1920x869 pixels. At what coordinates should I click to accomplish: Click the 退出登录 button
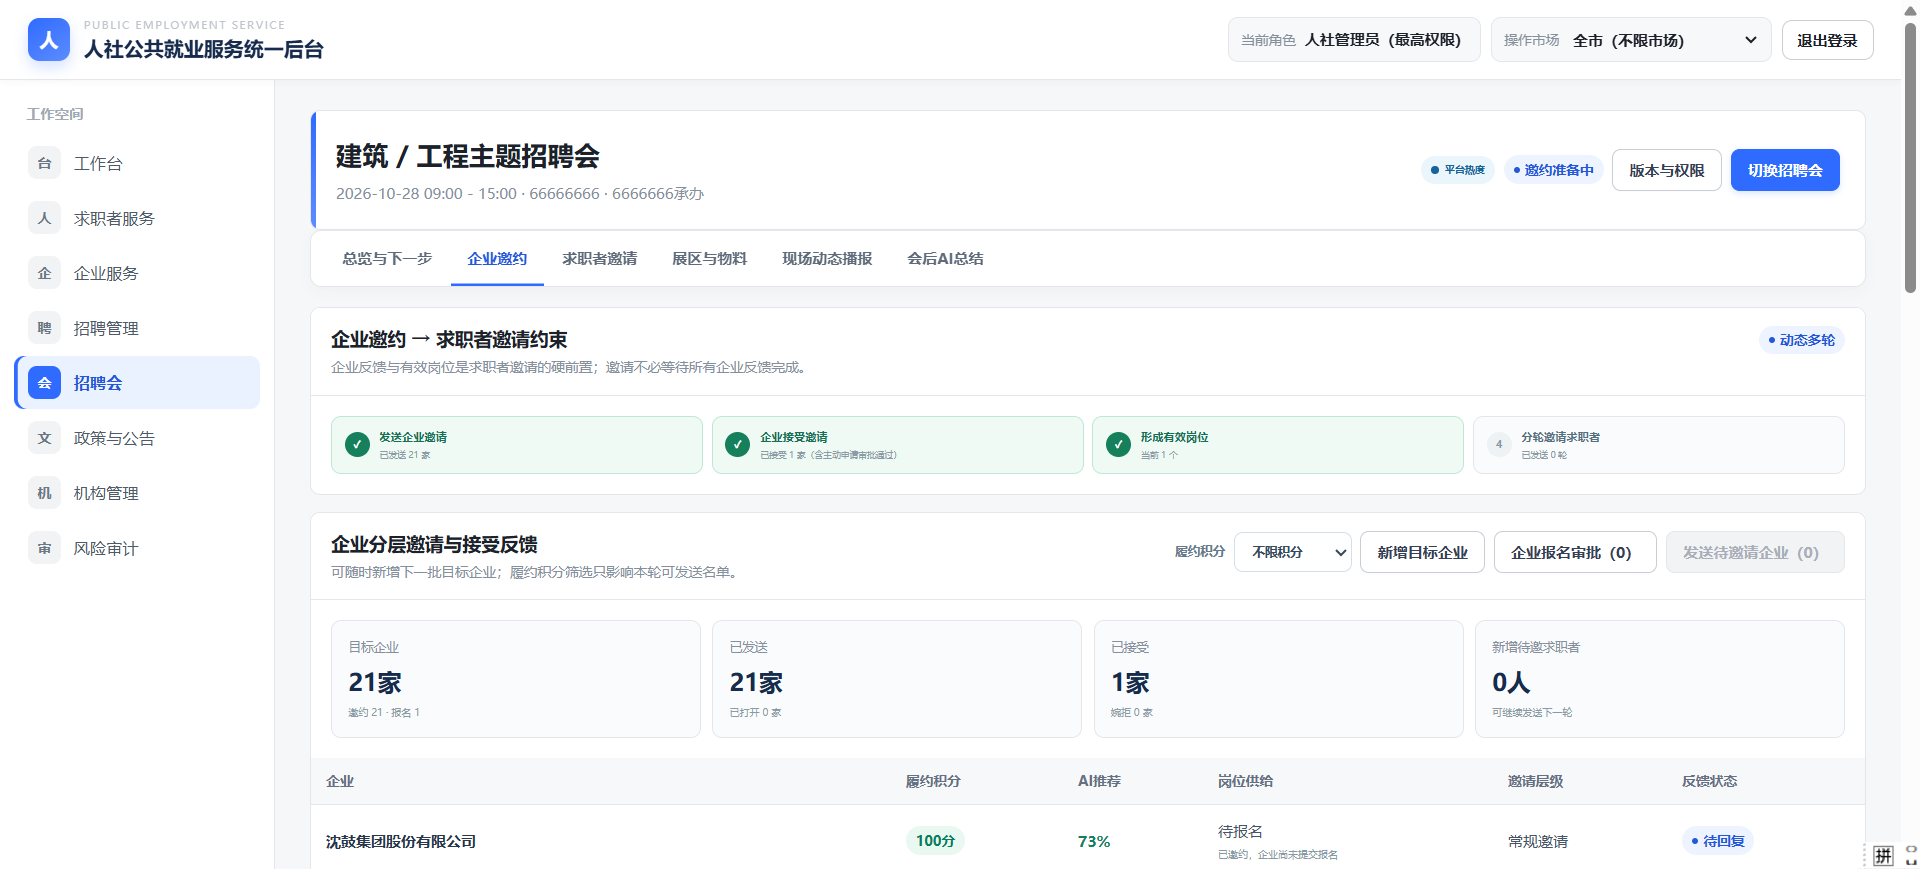point(1827,40)
